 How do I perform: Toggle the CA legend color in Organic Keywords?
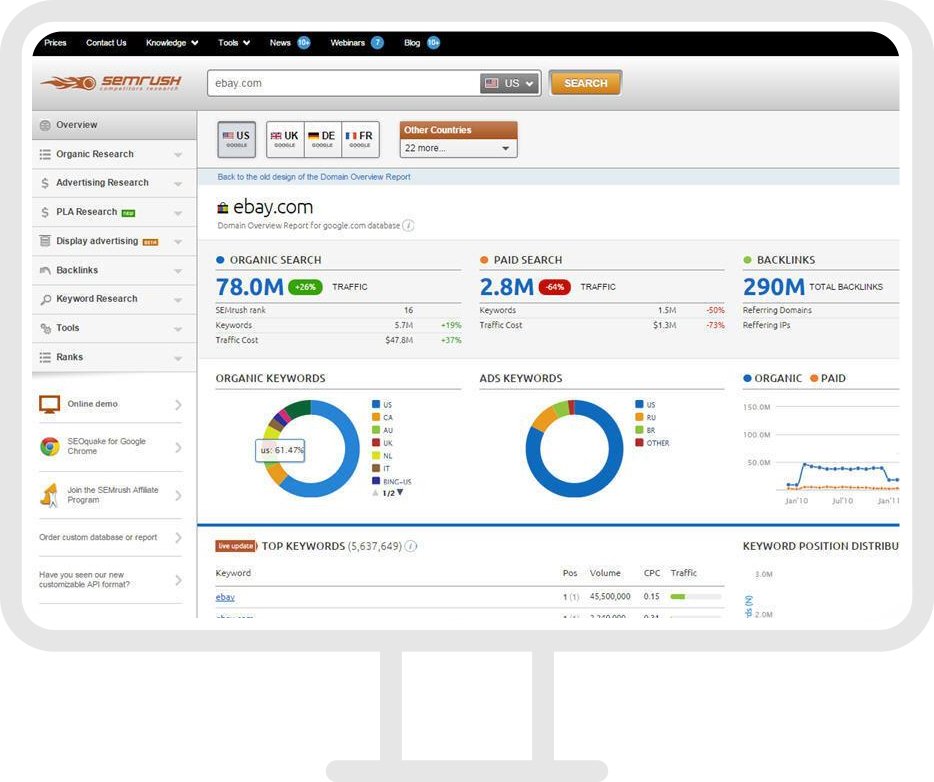coord(376,417)
